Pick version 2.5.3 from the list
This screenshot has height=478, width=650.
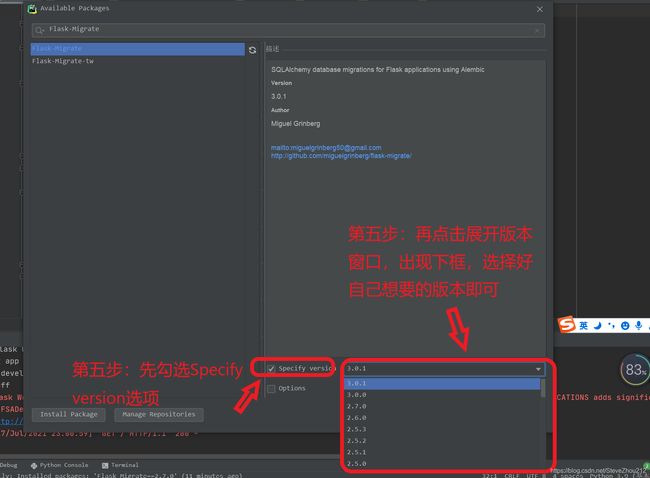point(442,429)
